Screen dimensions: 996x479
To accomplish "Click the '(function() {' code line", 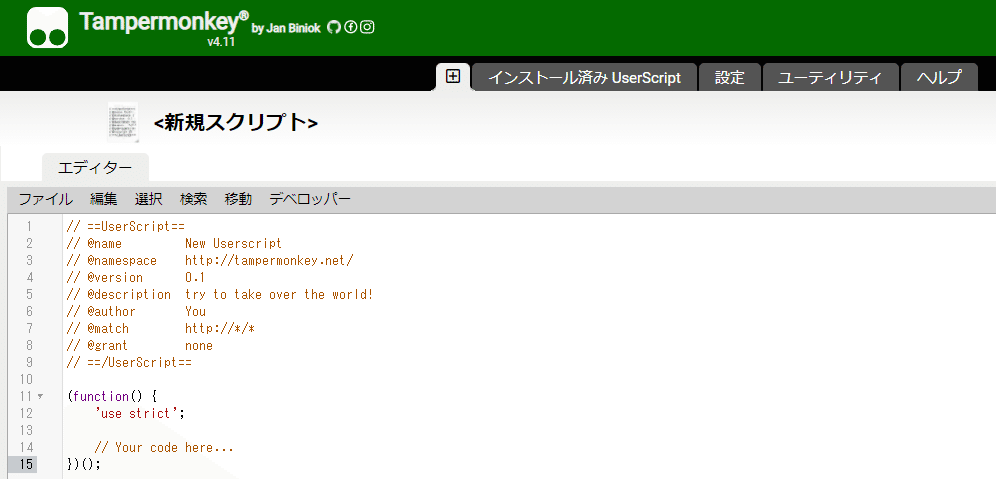I will pyautogui.click(x=111, y=396).
